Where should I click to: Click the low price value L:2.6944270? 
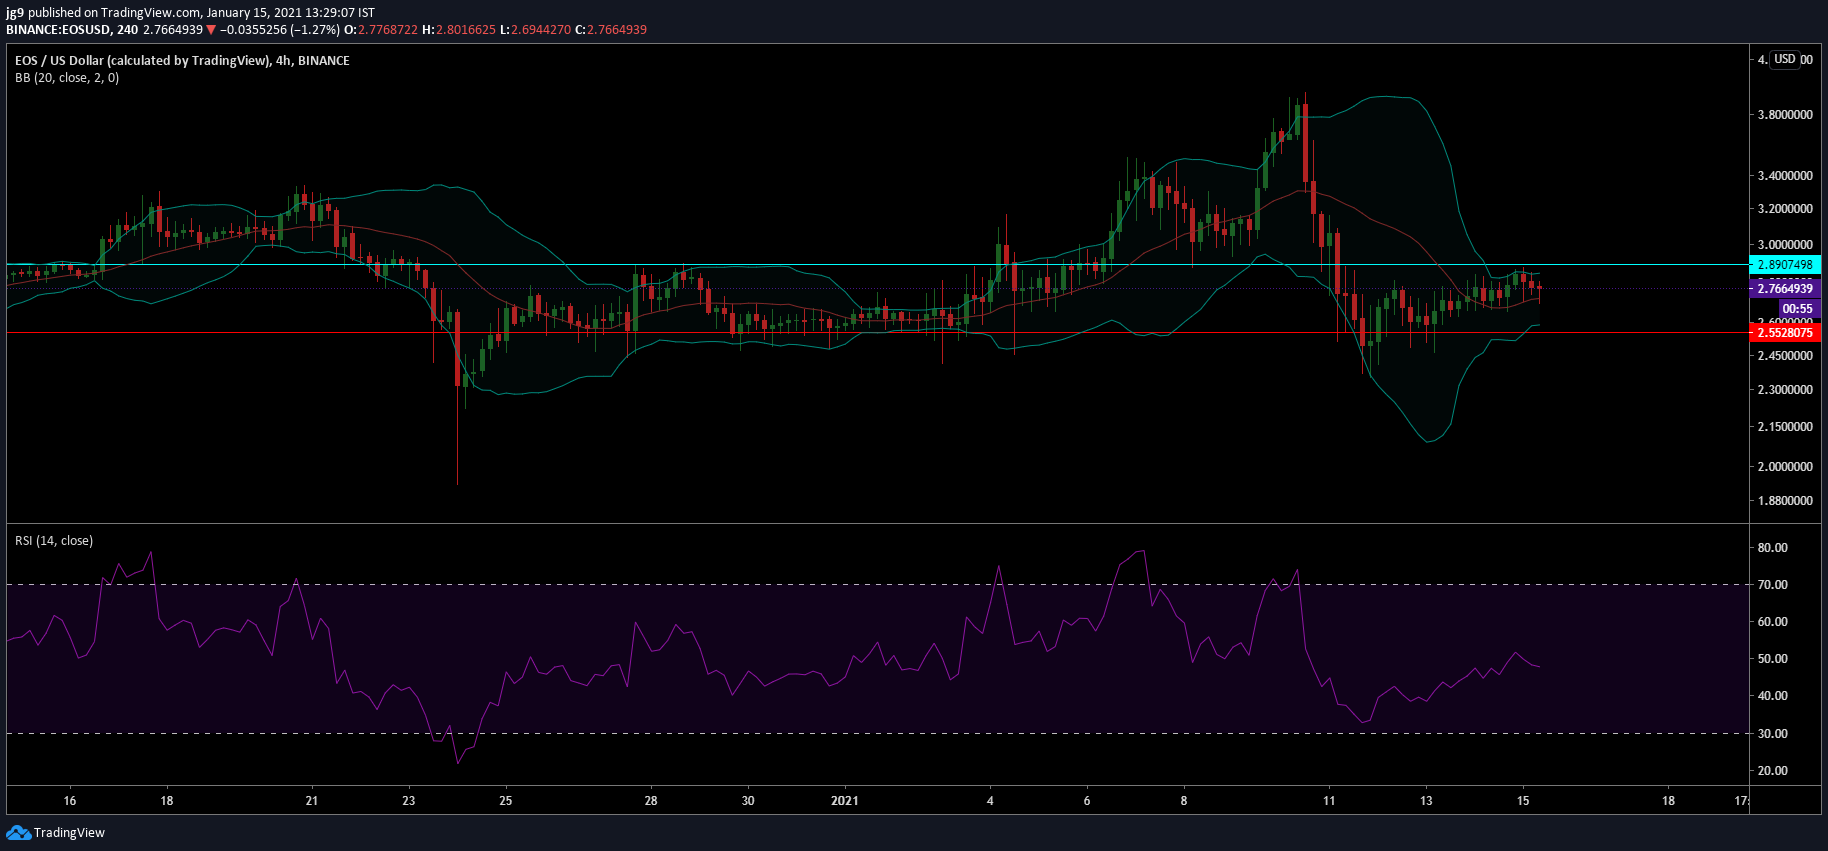(x=535, y=30)
